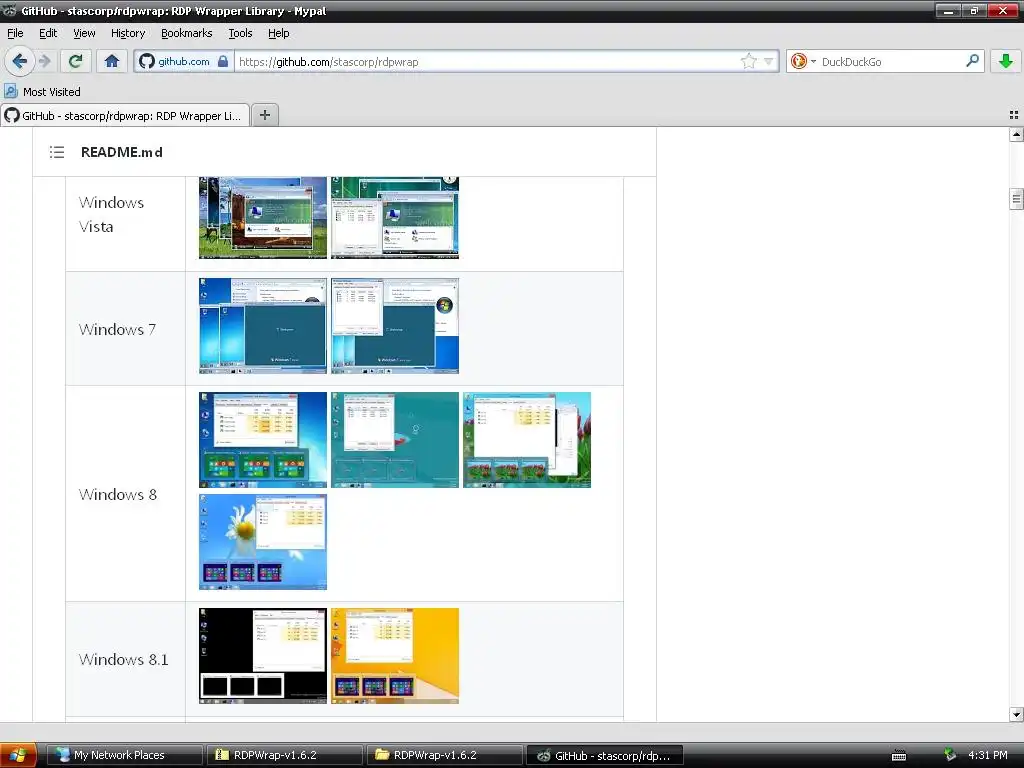Screen dimensions: 1024x768
Task: Select the GitHub stascorp/rdpwrap tab
Action: pyautogui.click(x=125, y=116)
